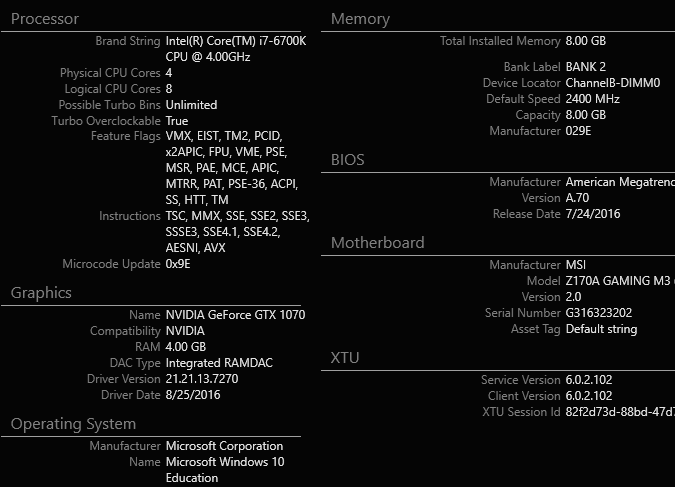The image size is (675, 487).
Task: Click the Physical CPU Cores value
Action: (x=169, y=73)
